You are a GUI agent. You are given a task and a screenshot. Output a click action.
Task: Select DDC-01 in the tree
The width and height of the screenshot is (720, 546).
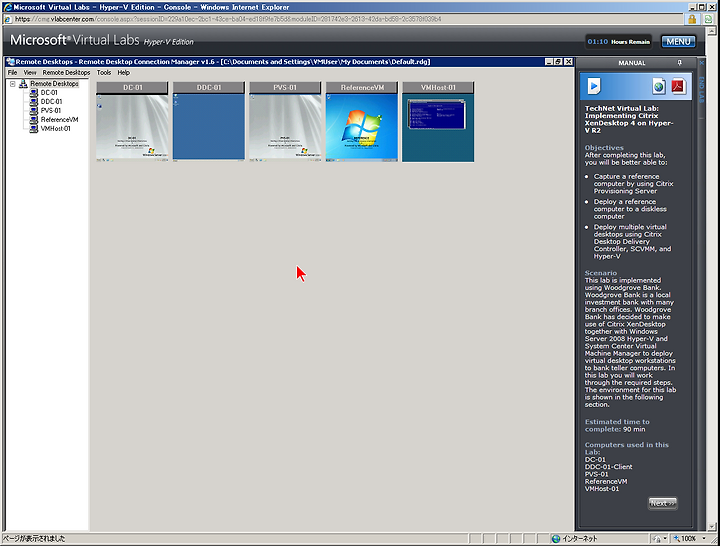pyautogui.click(x=51, y=101)
